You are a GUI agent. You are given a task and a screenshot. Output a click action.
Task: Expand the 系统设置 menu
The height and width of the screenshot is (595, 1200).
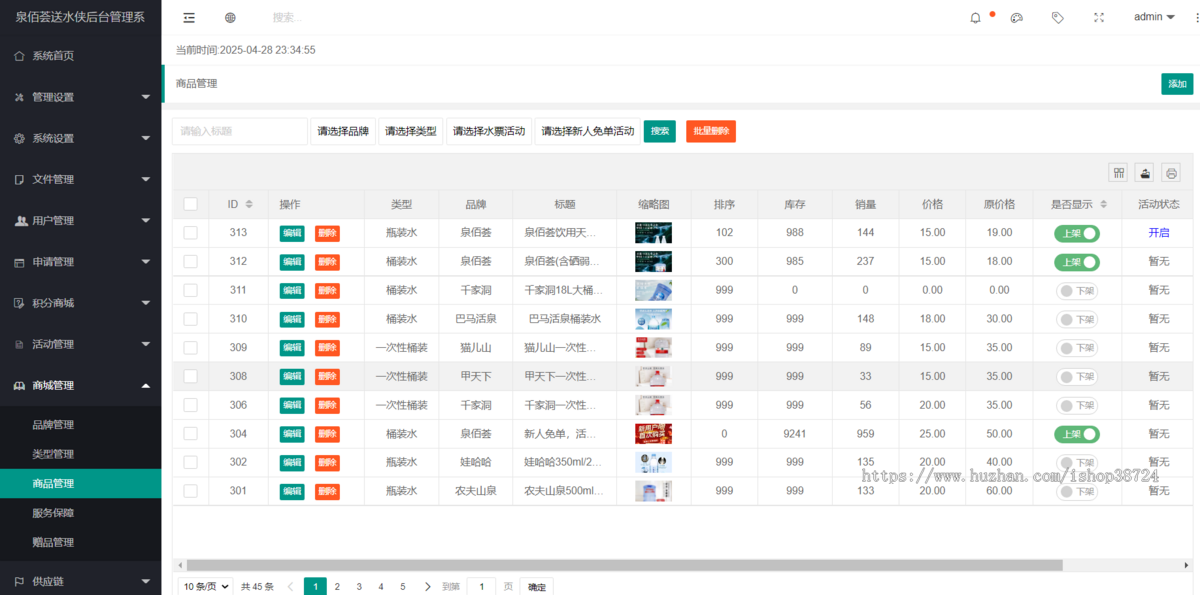[x=80, y=138]
